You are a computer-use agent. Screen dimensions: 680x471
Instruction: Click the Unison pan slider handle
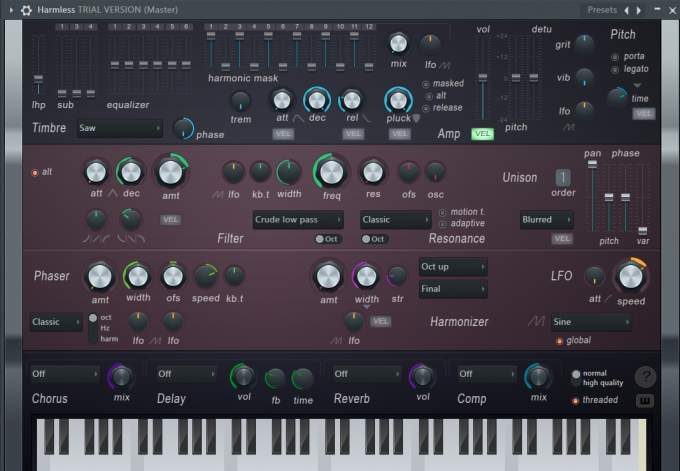(x=592, y=164)
